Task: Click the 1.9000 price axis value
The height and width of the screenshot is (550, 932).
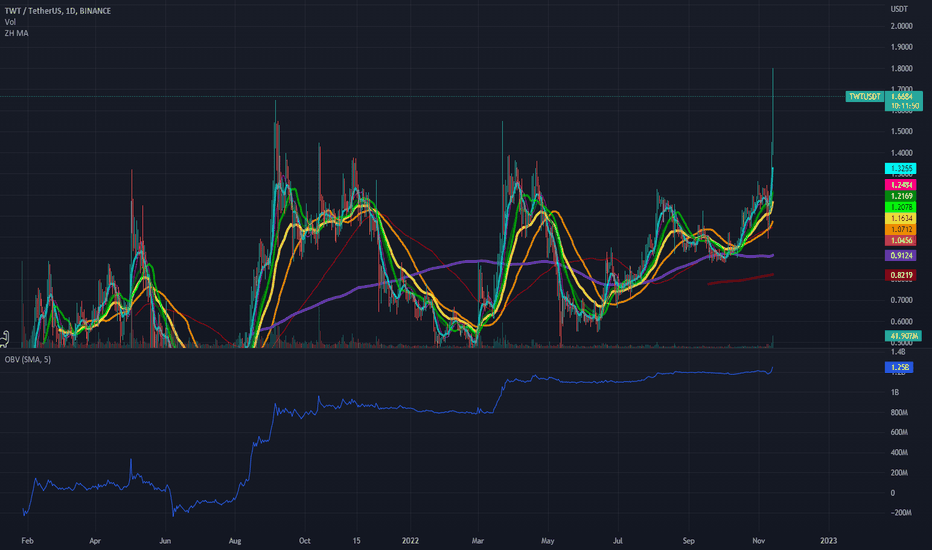Action: pos(902,48)
